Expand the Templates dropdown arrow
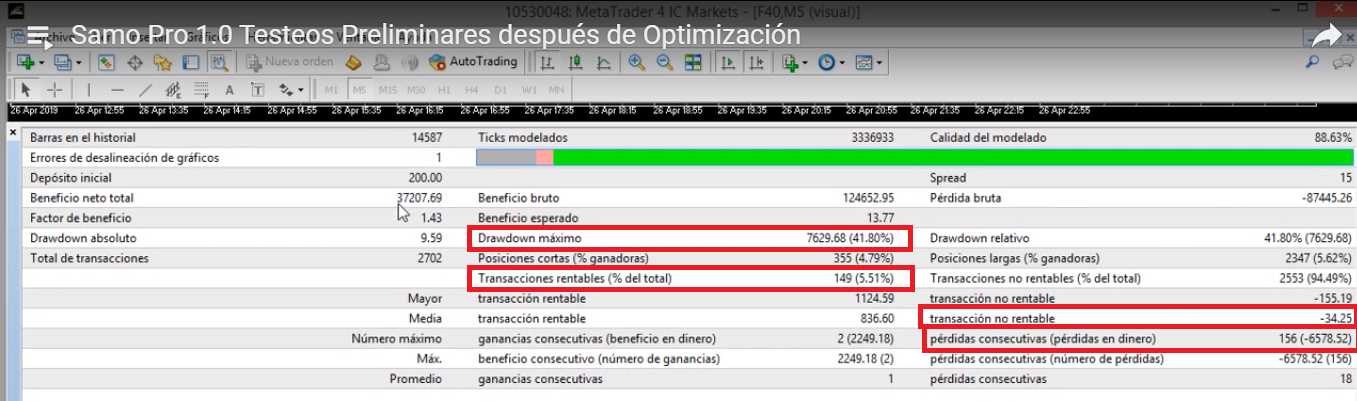This screenshot has height=401, width=1357. click(879, 62)
